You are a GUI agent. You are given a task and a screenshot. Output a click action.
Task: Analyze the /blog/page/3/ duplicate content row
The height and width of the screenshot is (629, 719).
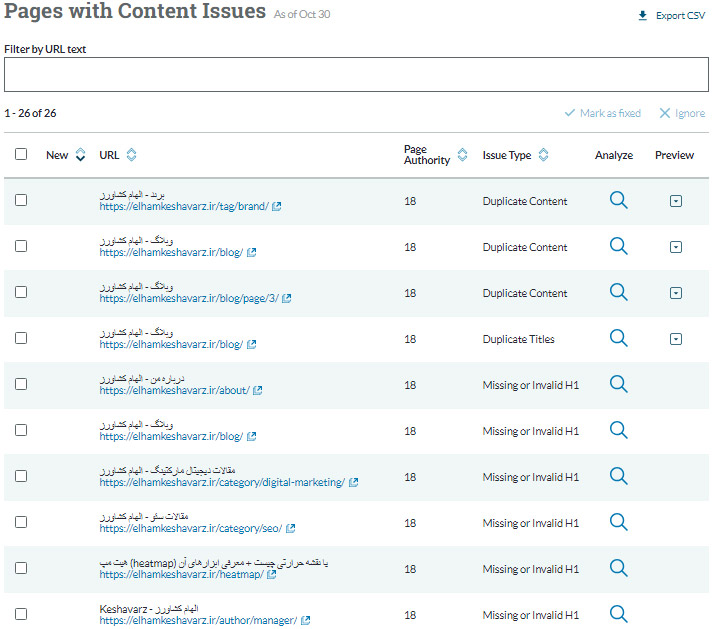click(x=618, y=292)
